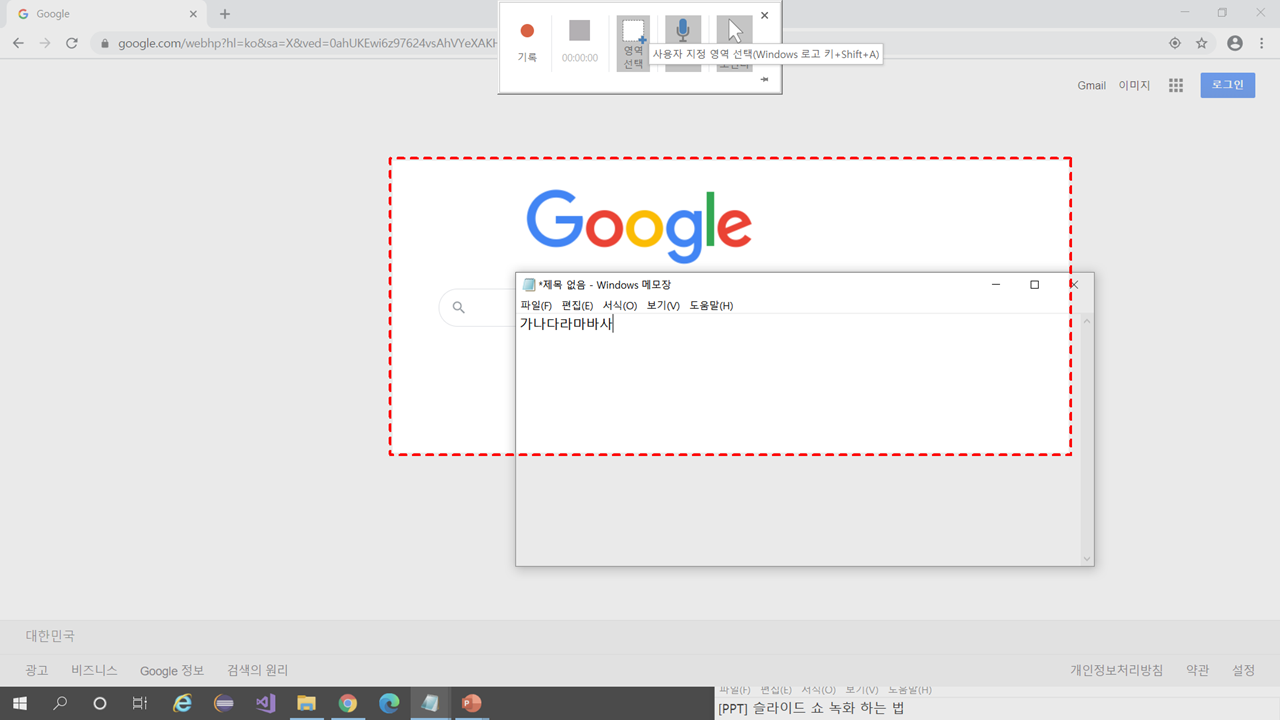Click the Notepad scrollbar up arrow

[x=1087, y=321]
